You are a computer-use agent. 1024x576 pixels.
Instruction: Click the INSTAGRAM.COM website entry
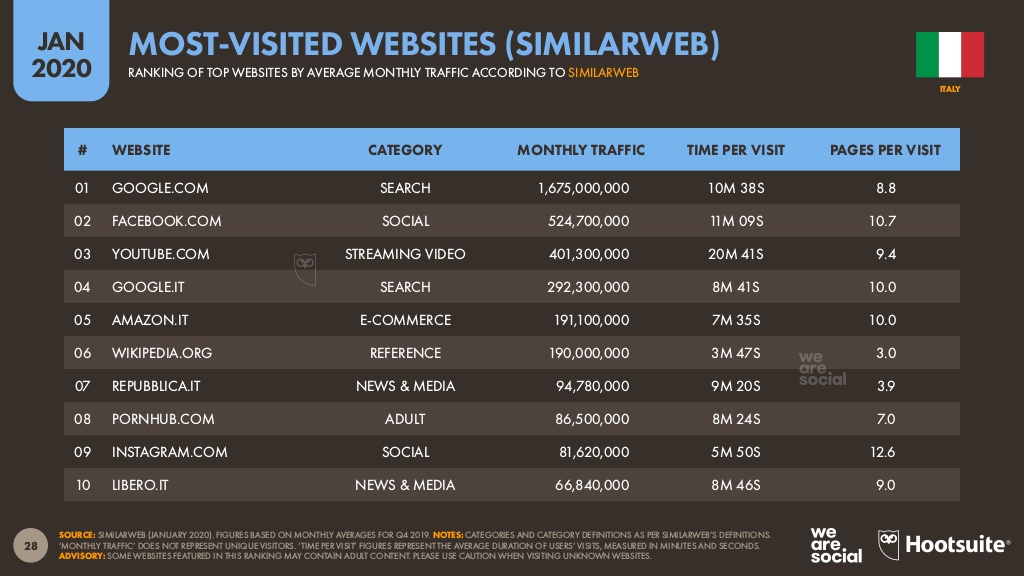click(170, 452)
